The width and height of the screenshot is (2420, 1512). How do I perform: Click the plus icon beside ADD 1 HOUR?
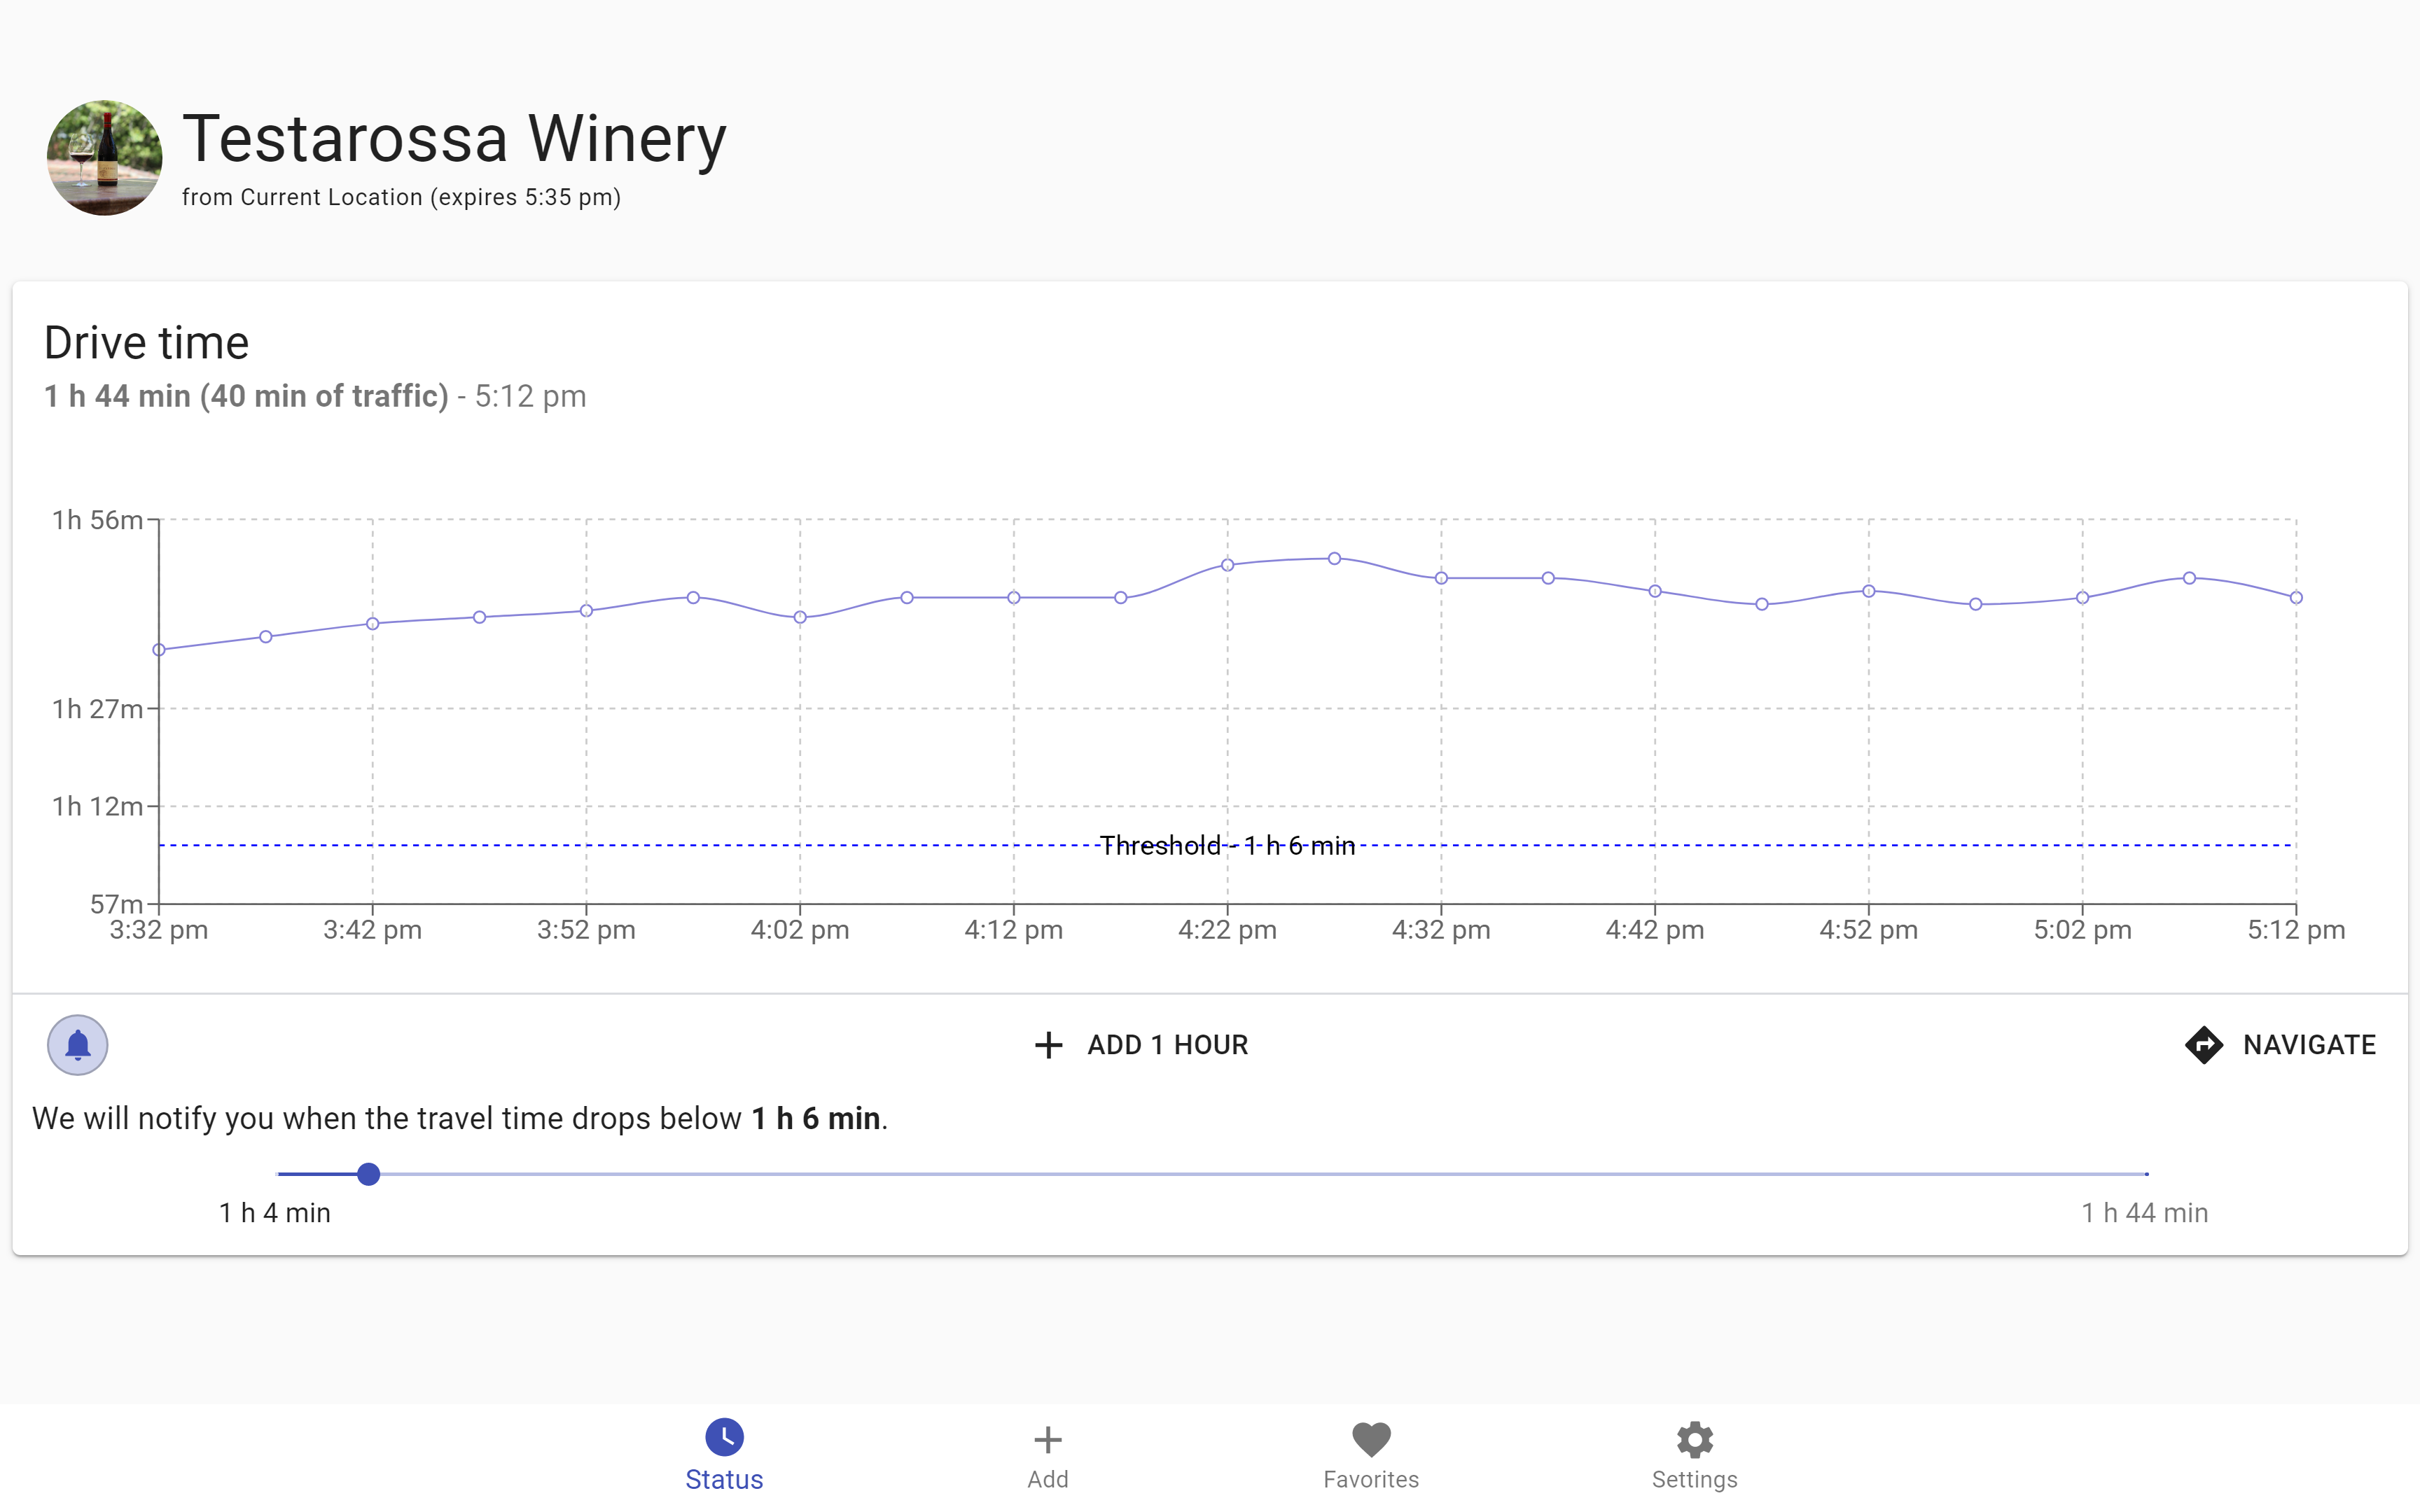1048,1045
